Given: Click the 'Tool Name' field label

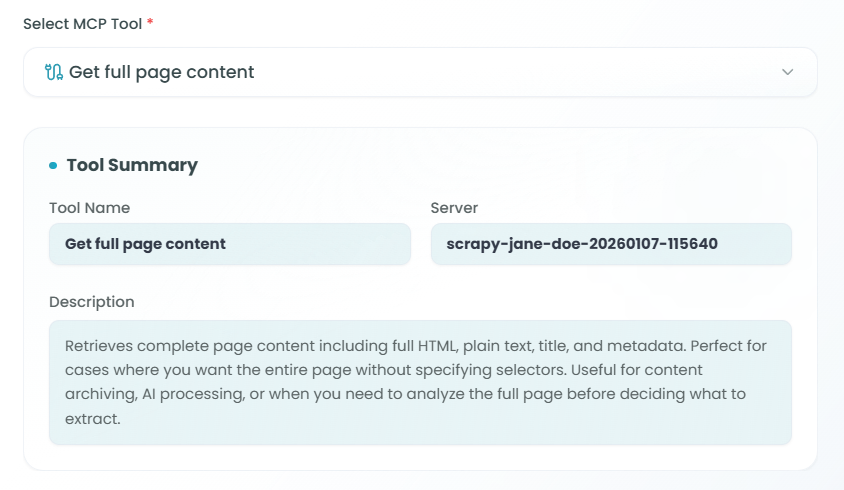Looking at the screenshot, I should pos(89,208).
